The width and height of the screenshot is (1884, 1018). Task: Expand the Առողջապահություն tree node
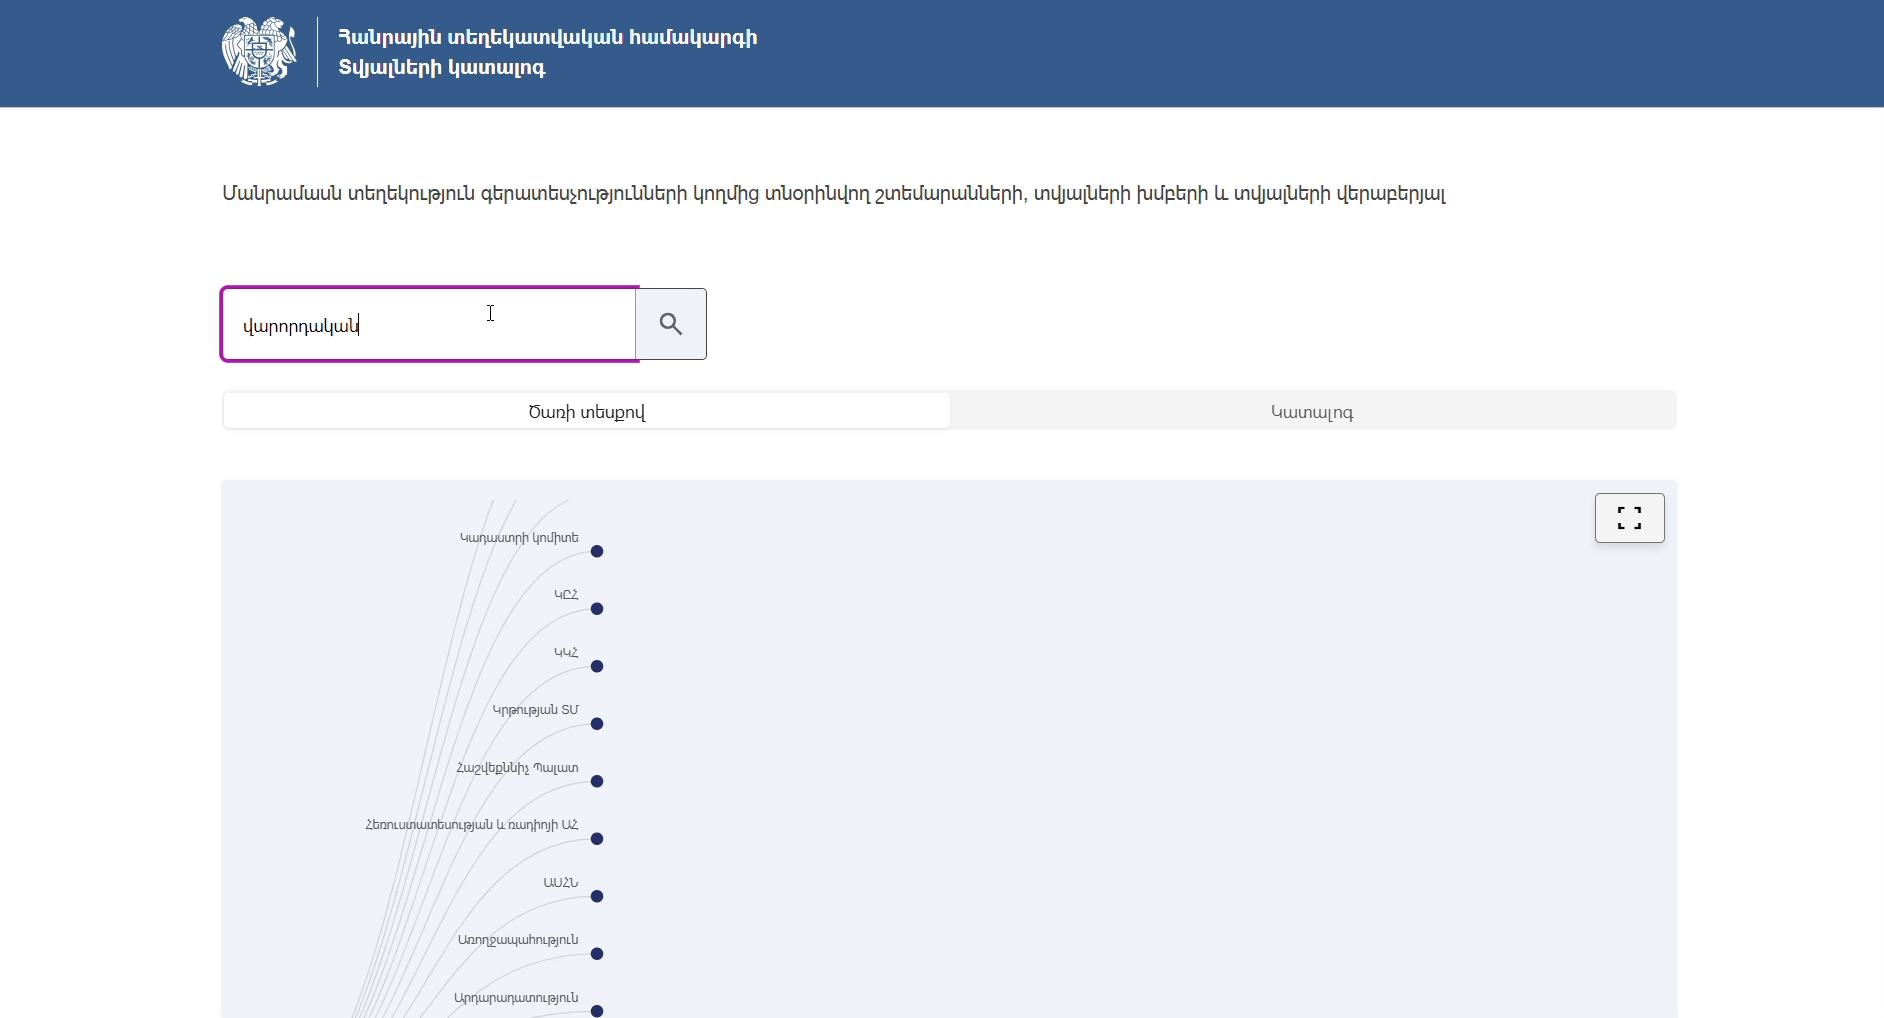(597, 954)
